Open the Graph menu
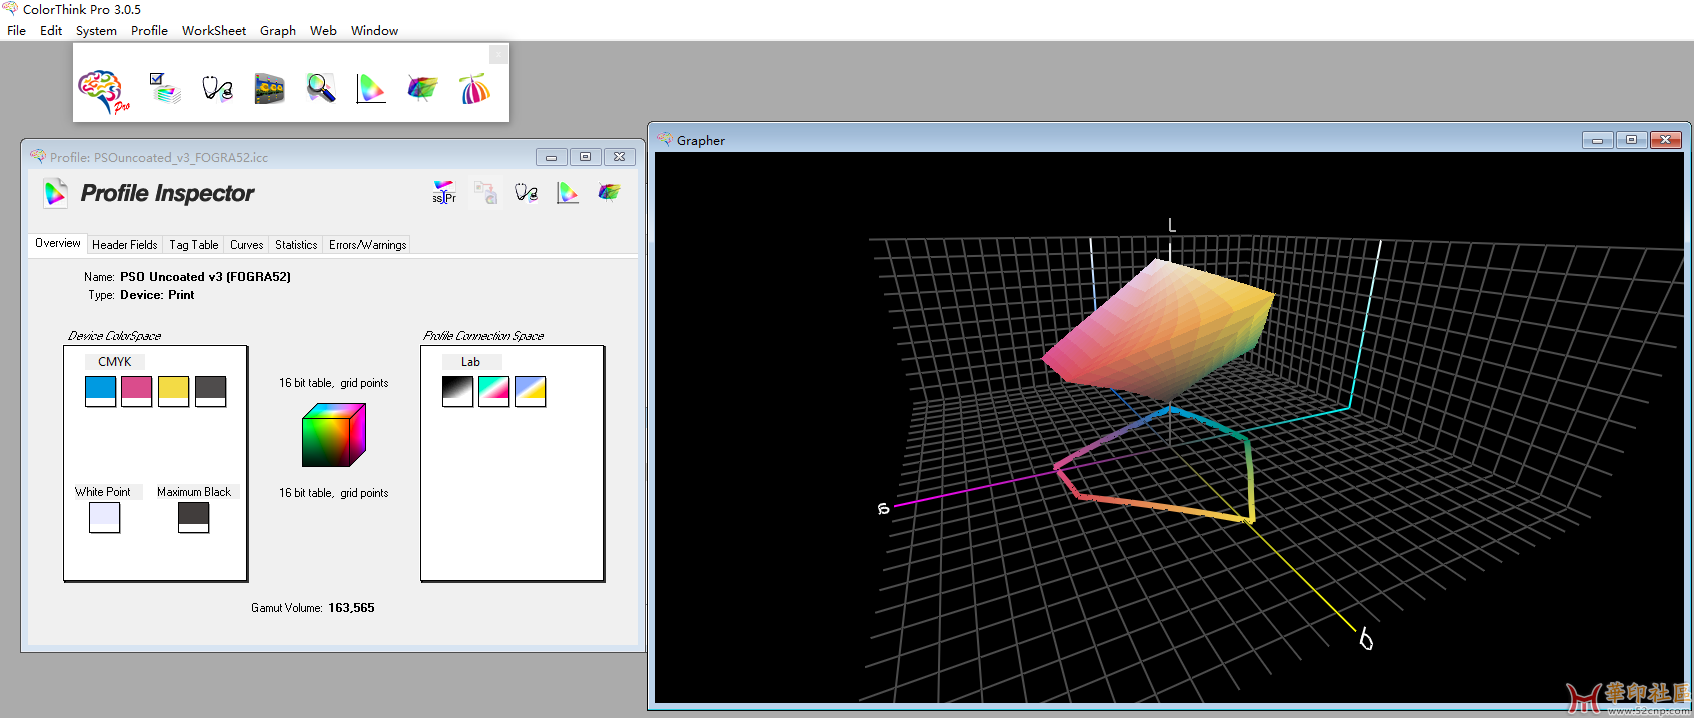 coord(278,30)
